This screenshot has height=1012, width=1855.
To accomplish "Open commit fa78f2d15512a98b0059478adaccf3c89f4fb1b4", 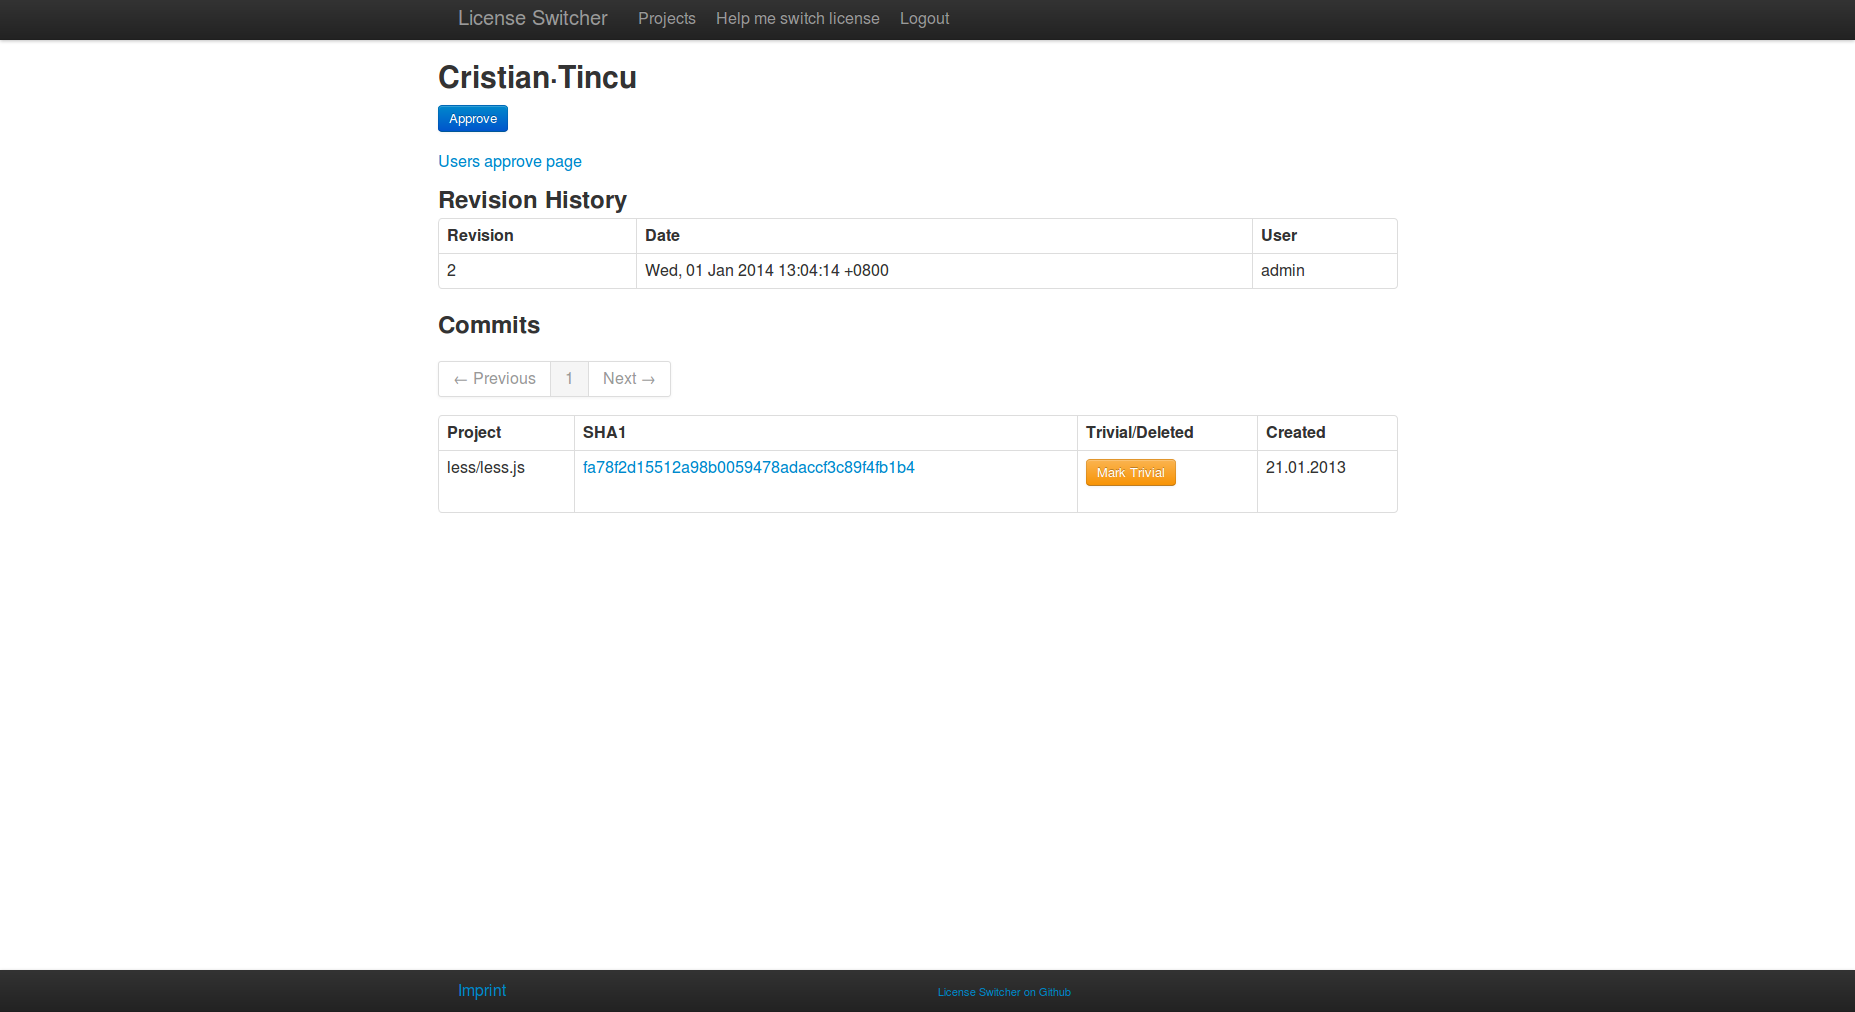I will click(749, 467).
